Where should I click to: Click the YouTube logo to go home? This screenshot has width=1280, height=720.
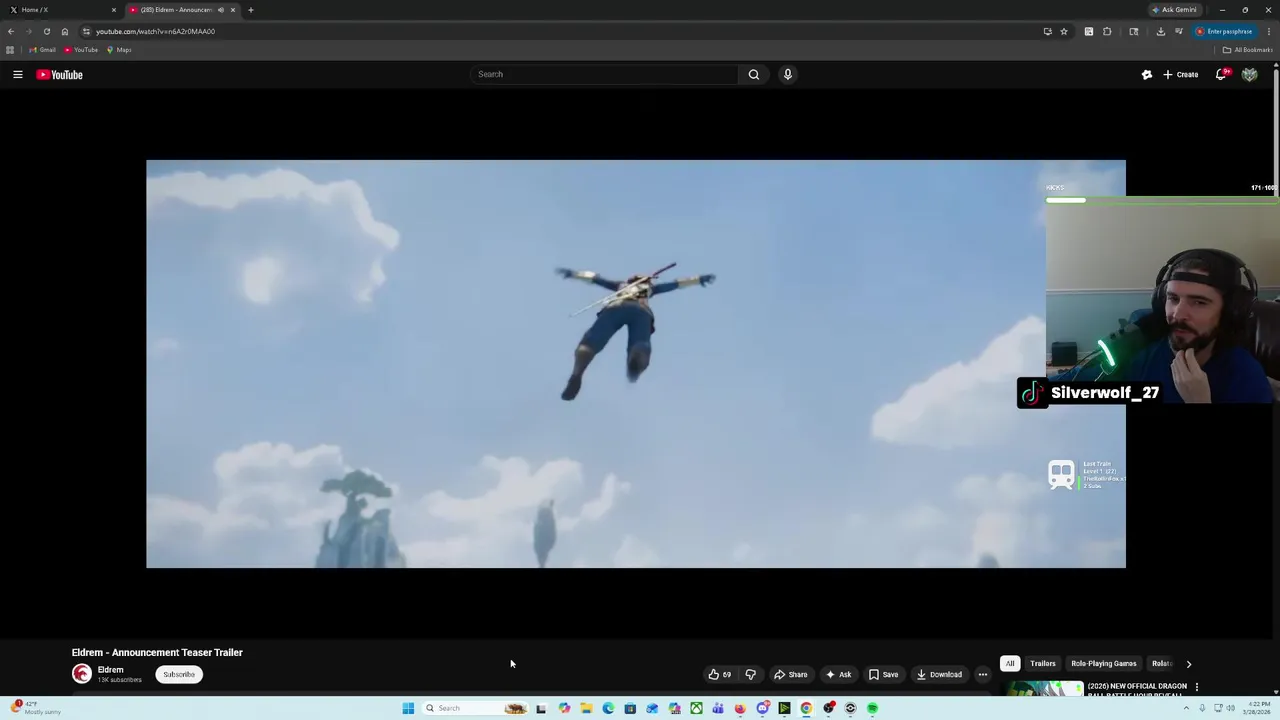(60, 74)
